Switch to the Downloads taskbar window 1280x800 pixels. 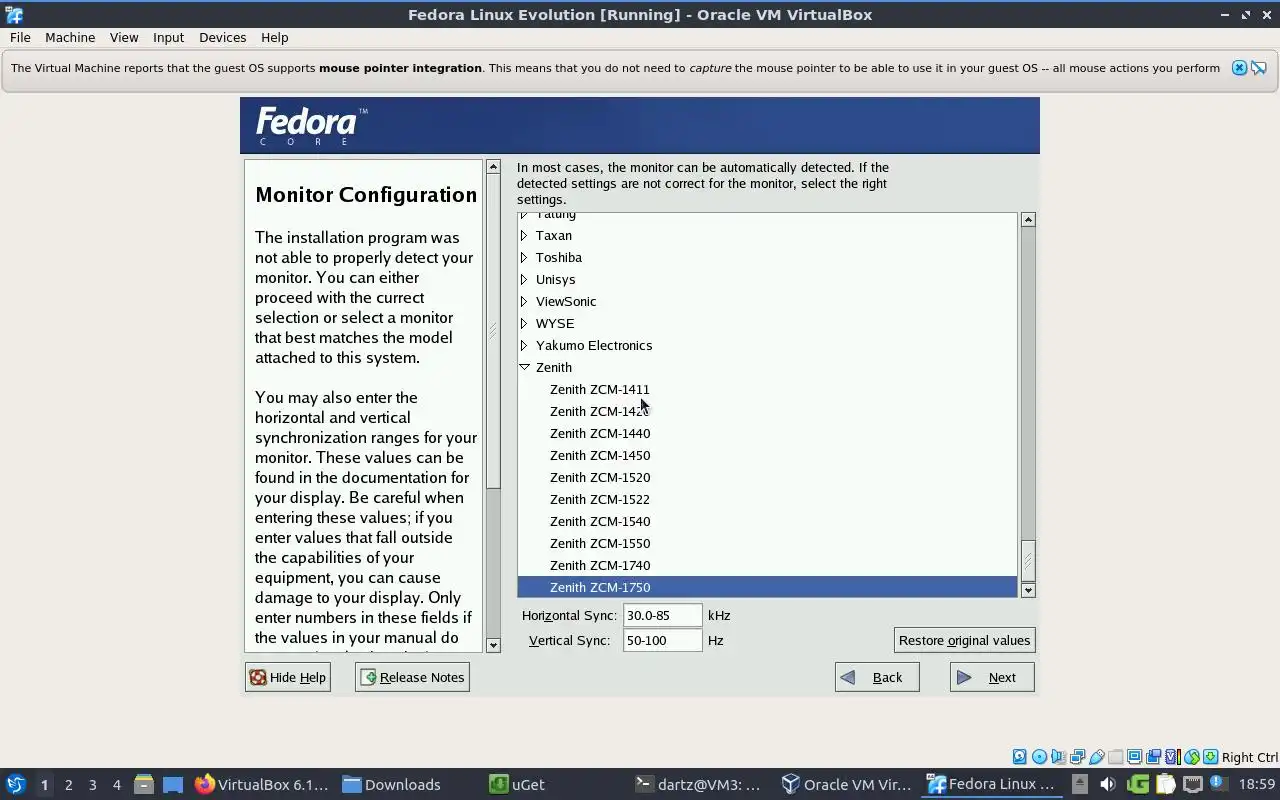tap(391, 784)
